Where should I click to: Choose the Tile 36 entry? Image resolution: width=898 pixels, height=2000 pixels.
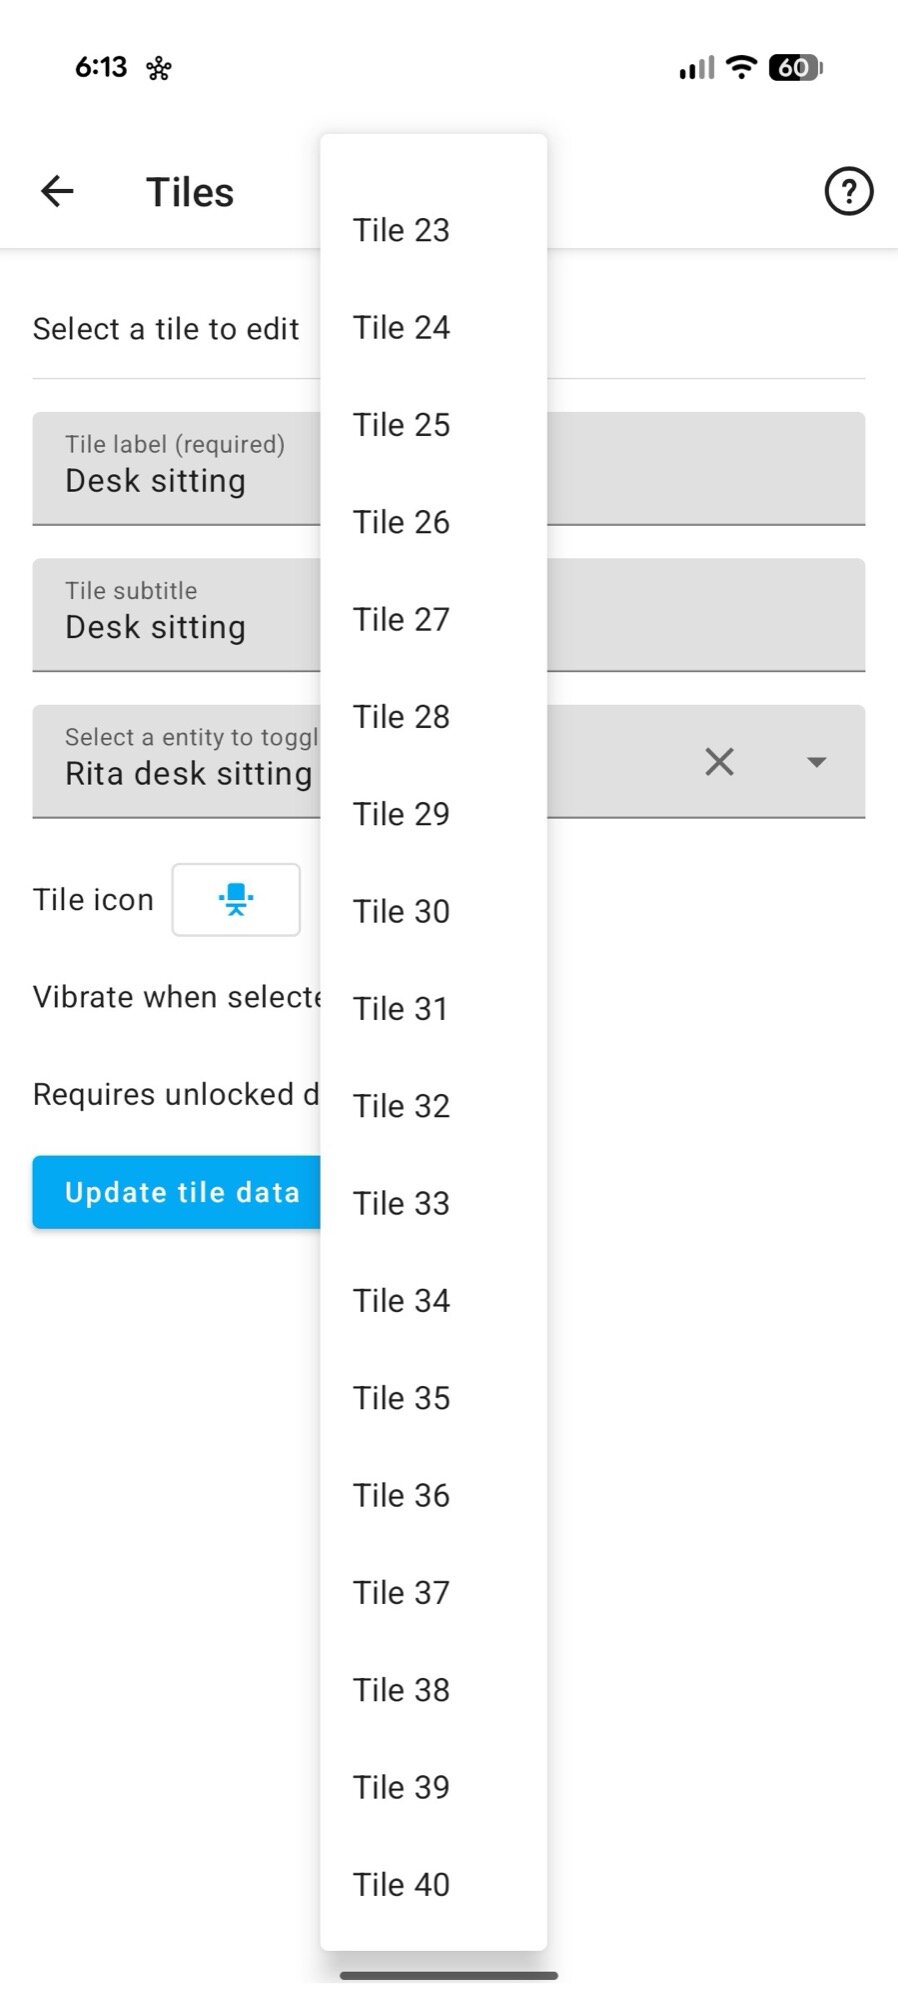point(401,1495)
